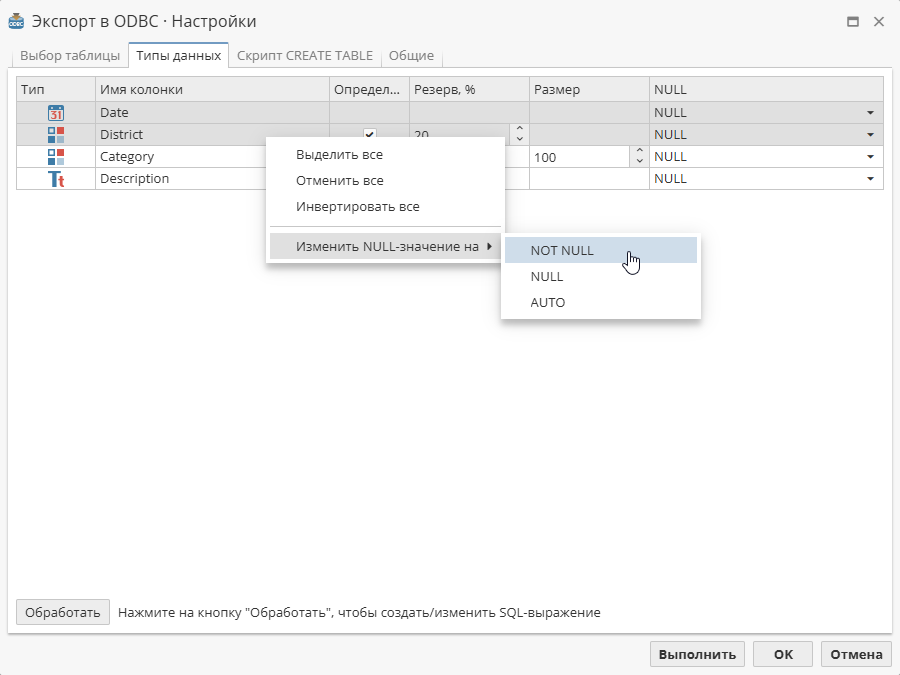
Task: Switch to 'Типы данных' tab
Action: (x=179, y=56)
